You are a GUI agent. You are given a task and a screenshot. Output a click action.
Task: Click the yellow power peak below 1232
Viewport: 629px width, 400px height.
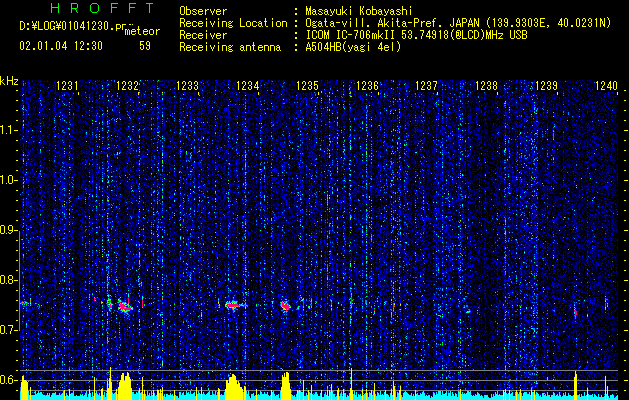tap(125, 385)
